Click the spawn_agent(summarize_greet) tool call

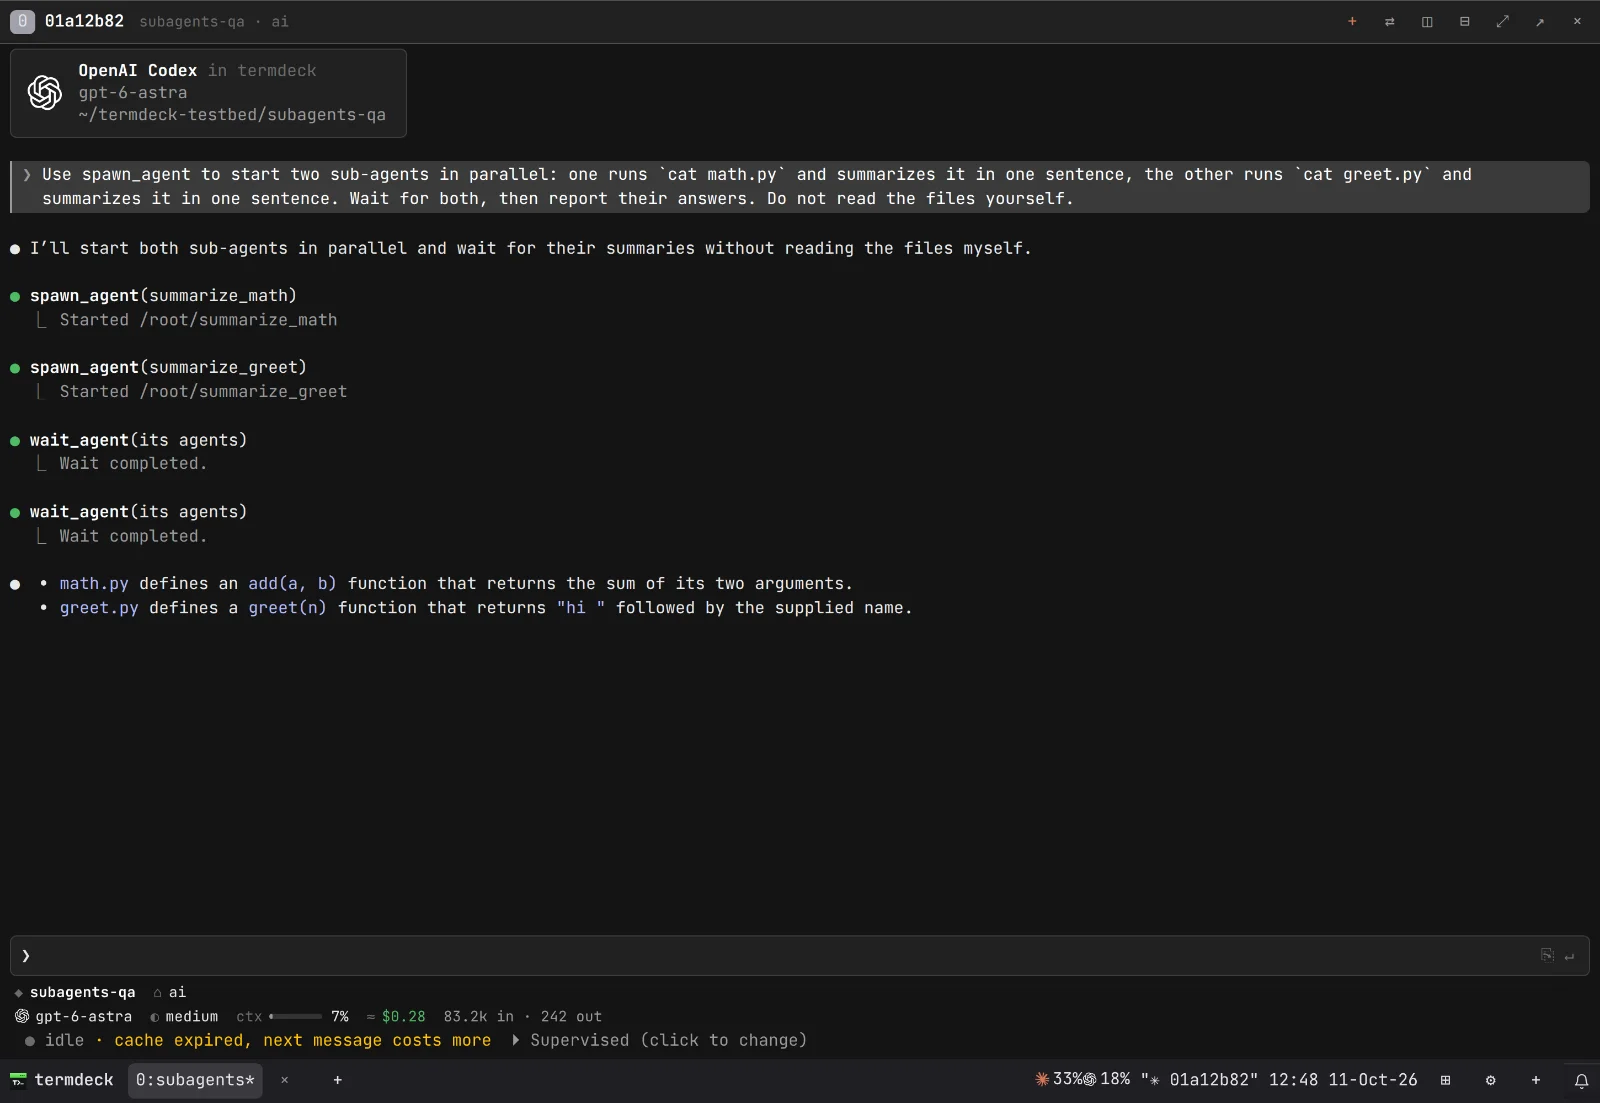168,368
